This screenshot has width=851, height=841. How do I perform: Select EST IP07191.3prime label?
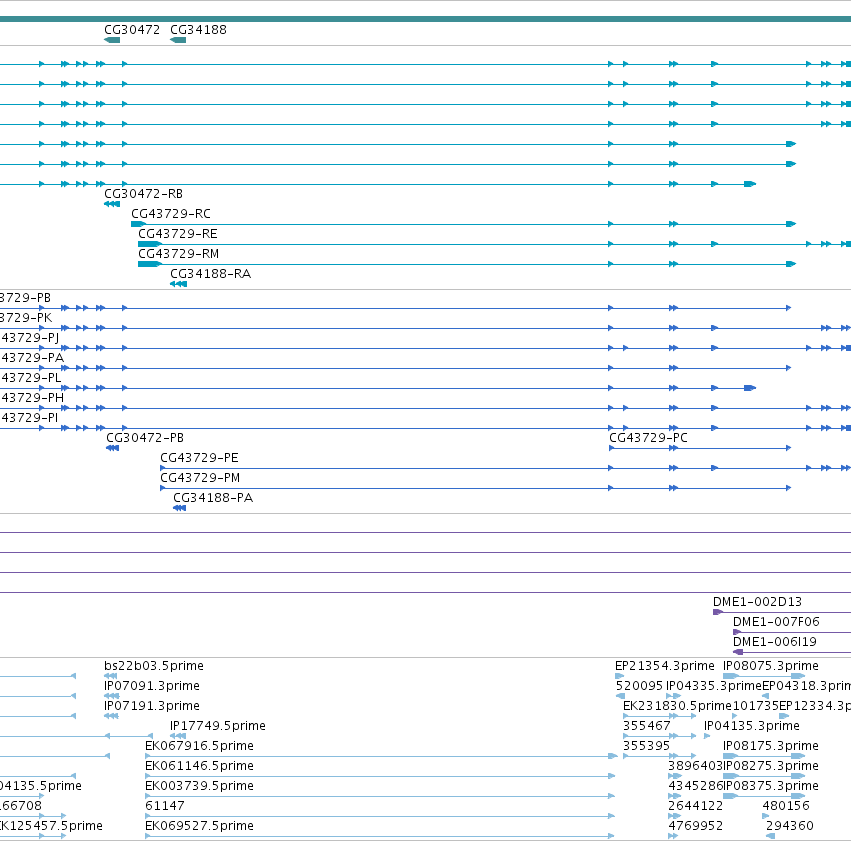(x=151, y=706)
